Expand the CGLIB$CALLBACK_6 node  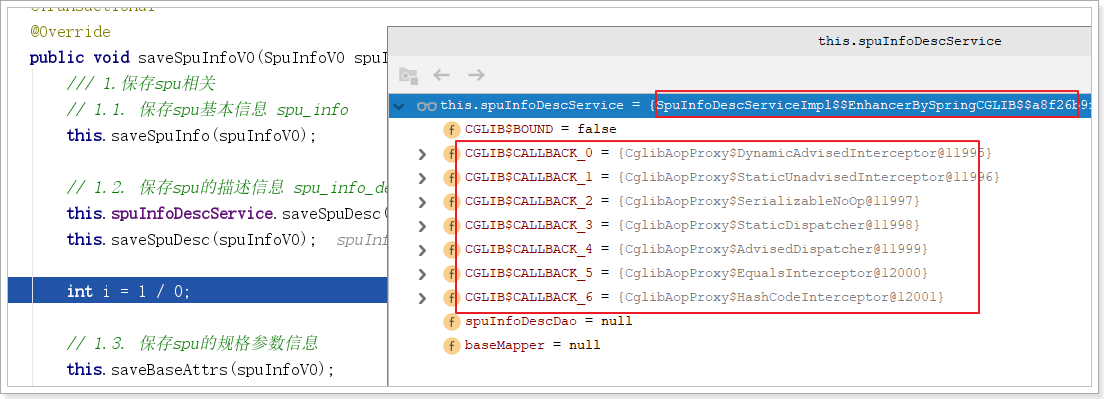click(x=422, y=298)
